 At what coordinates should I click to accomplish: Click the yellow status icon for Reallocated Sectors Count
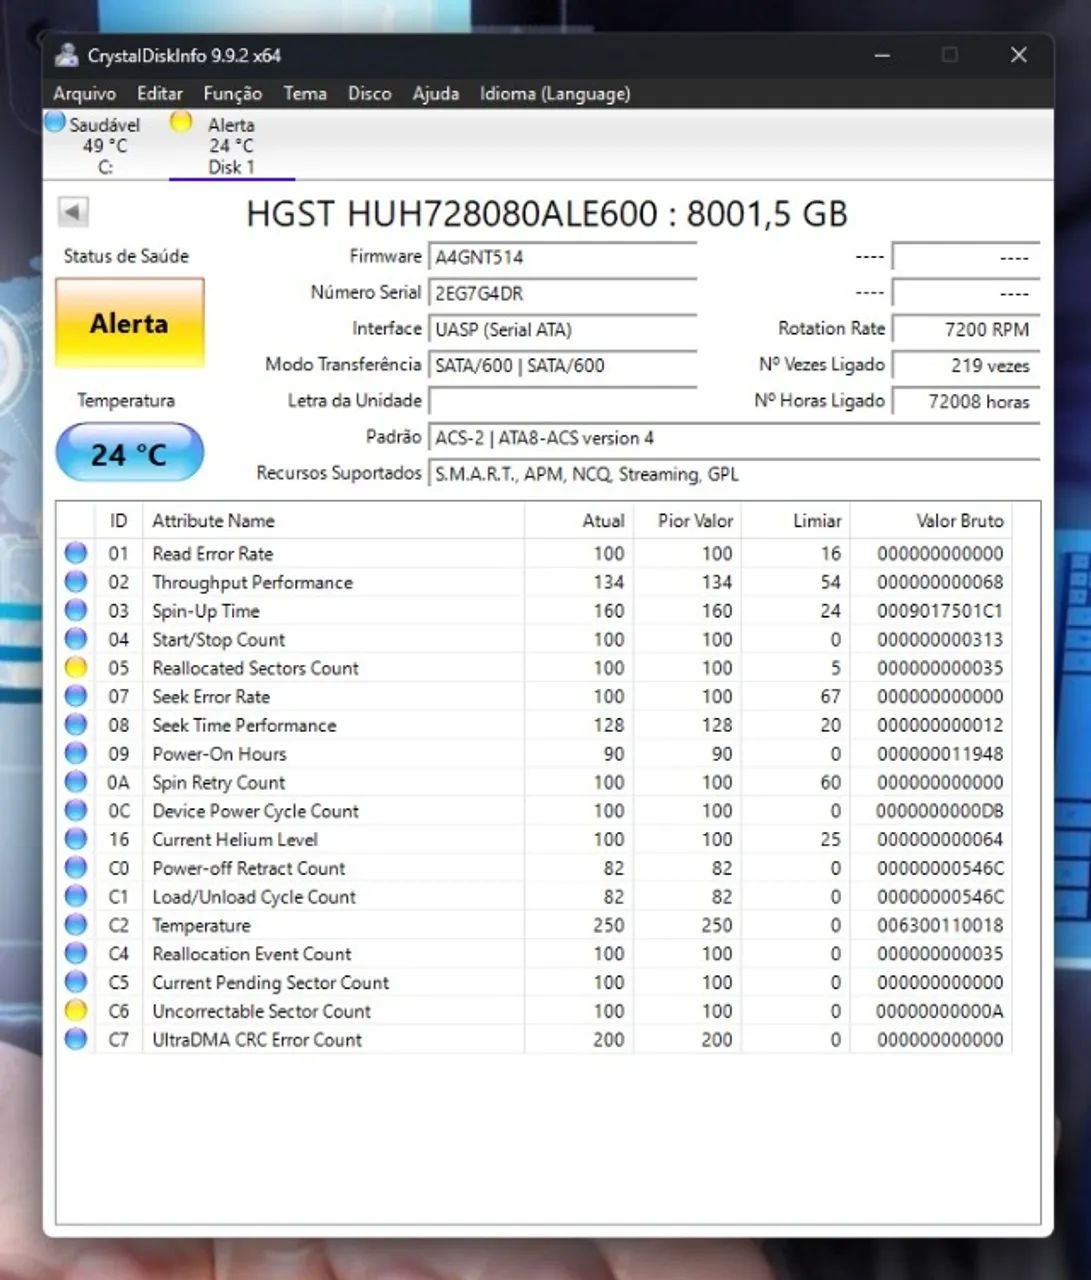pos(76,667)
